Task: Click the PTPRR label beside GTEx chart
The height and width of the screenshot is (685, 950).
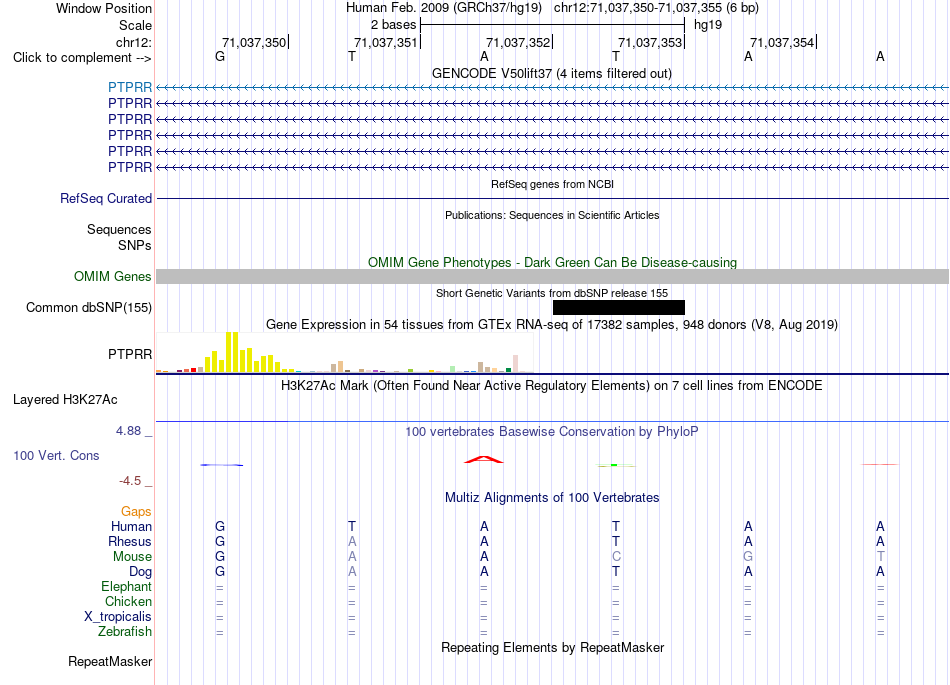Action: (130, 354)
